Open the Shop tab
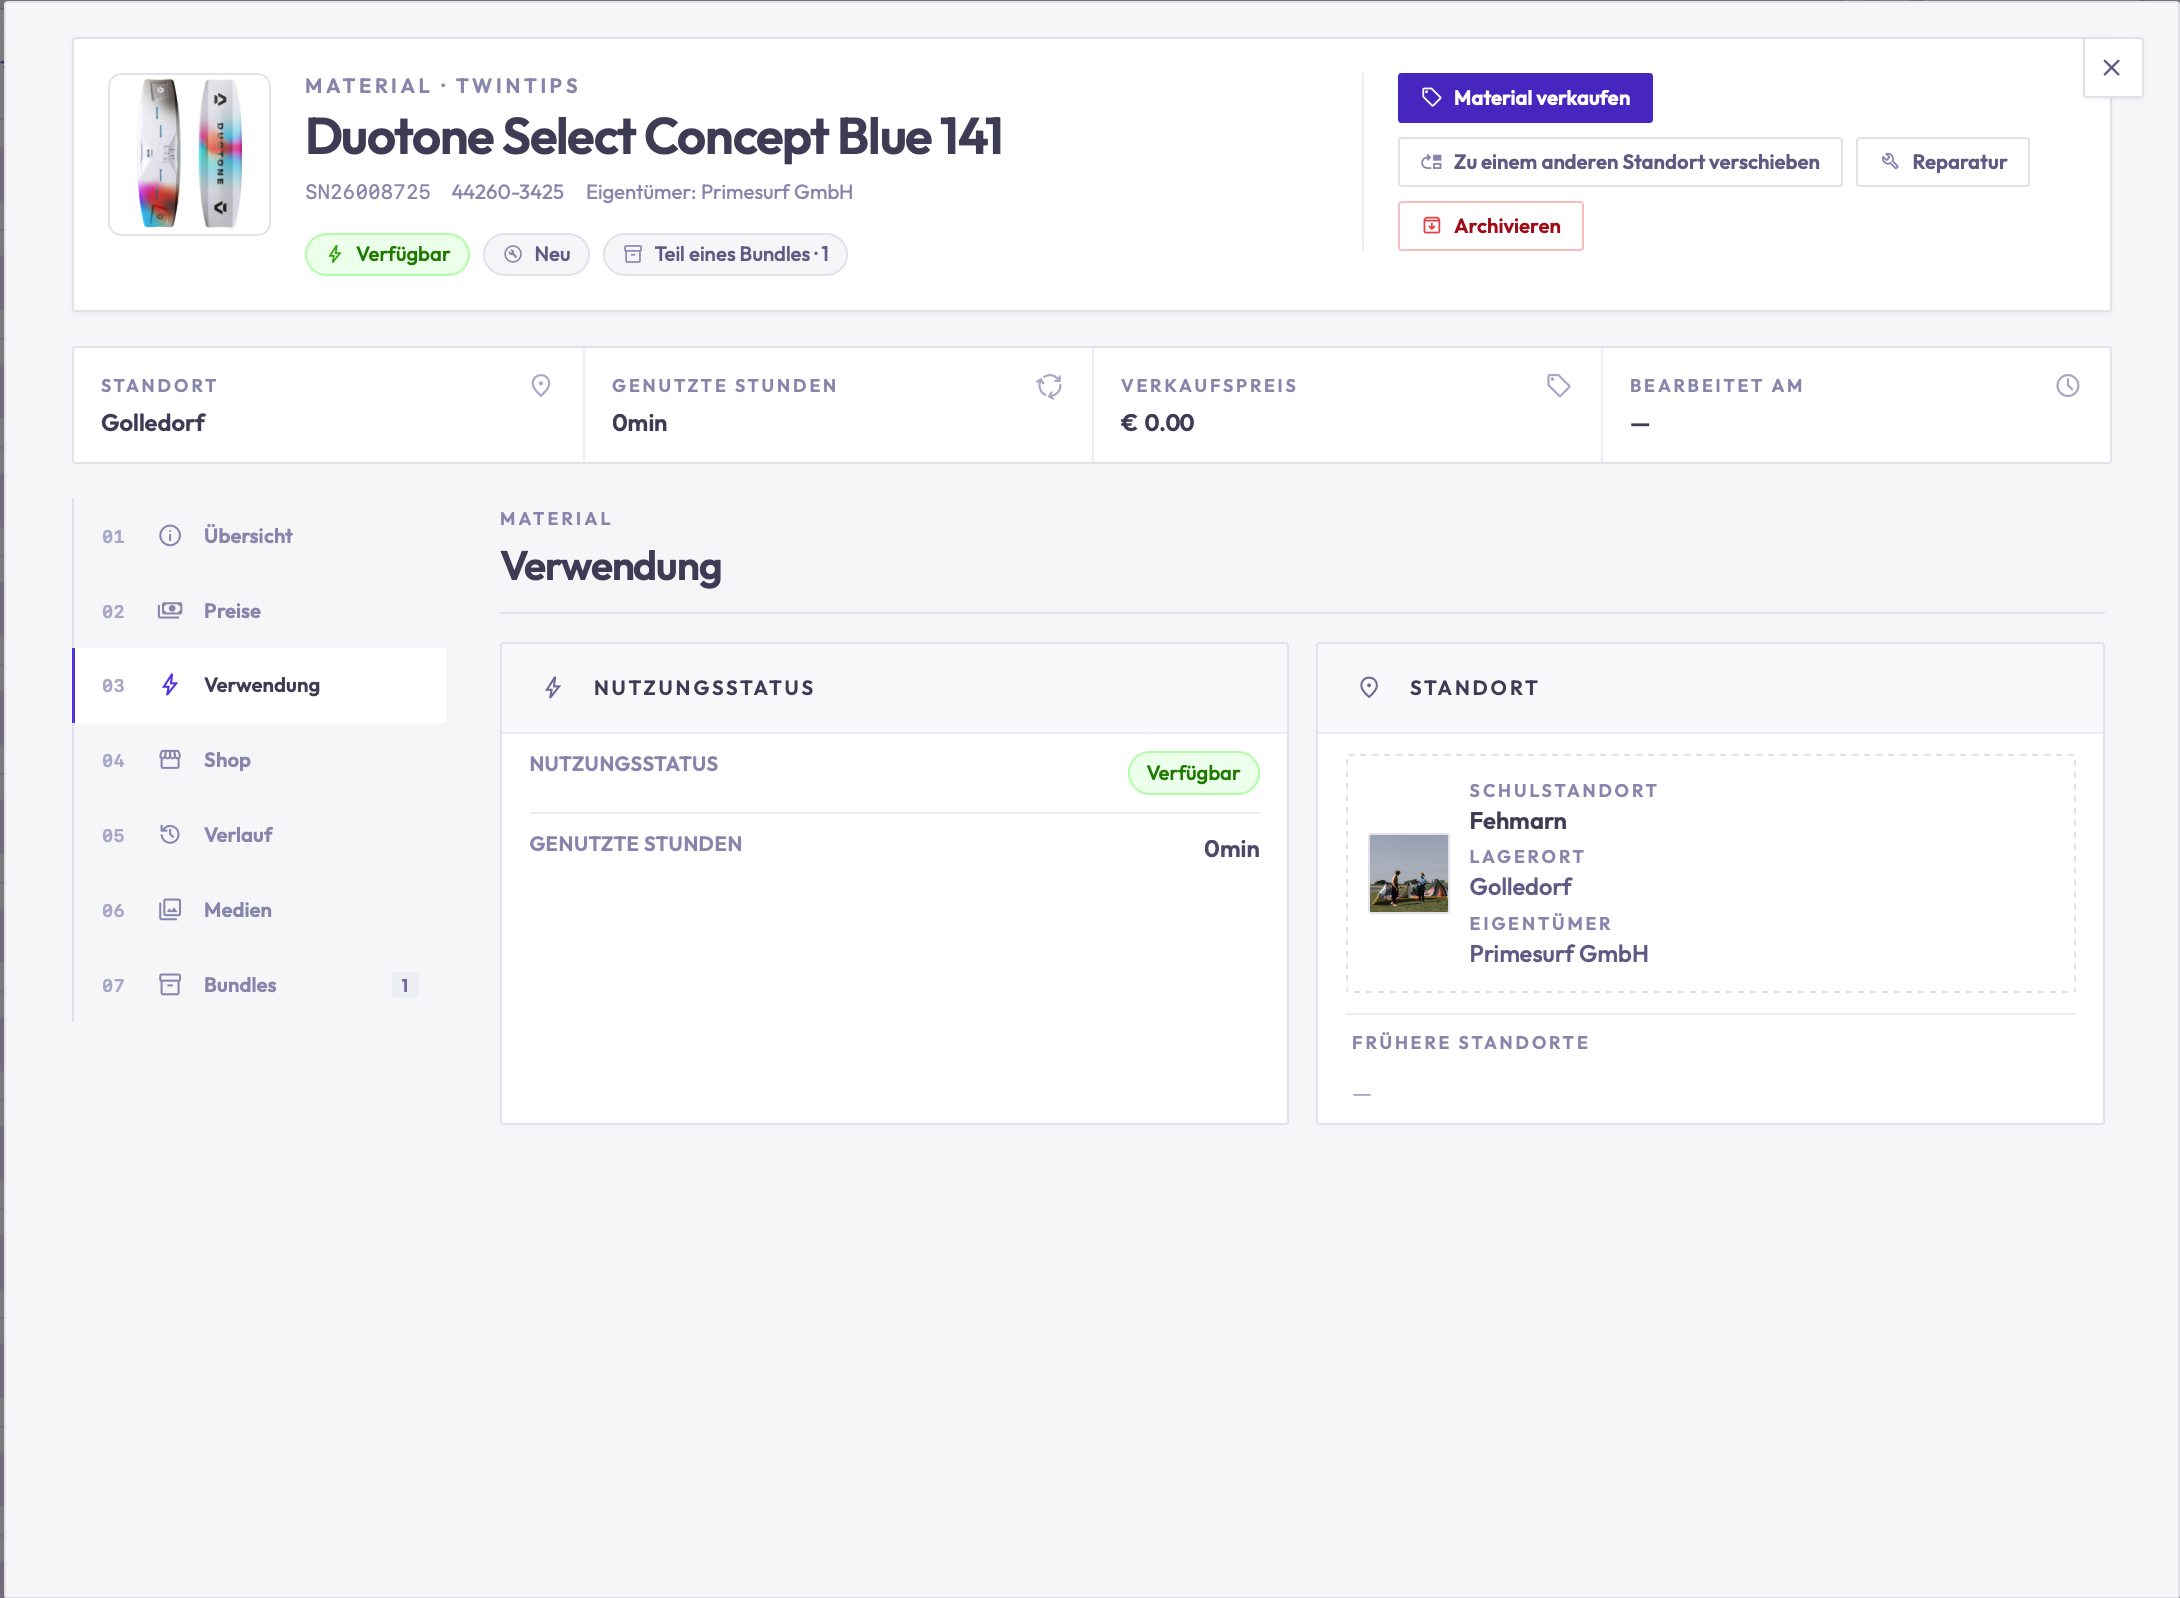 (x=260, y=760)
